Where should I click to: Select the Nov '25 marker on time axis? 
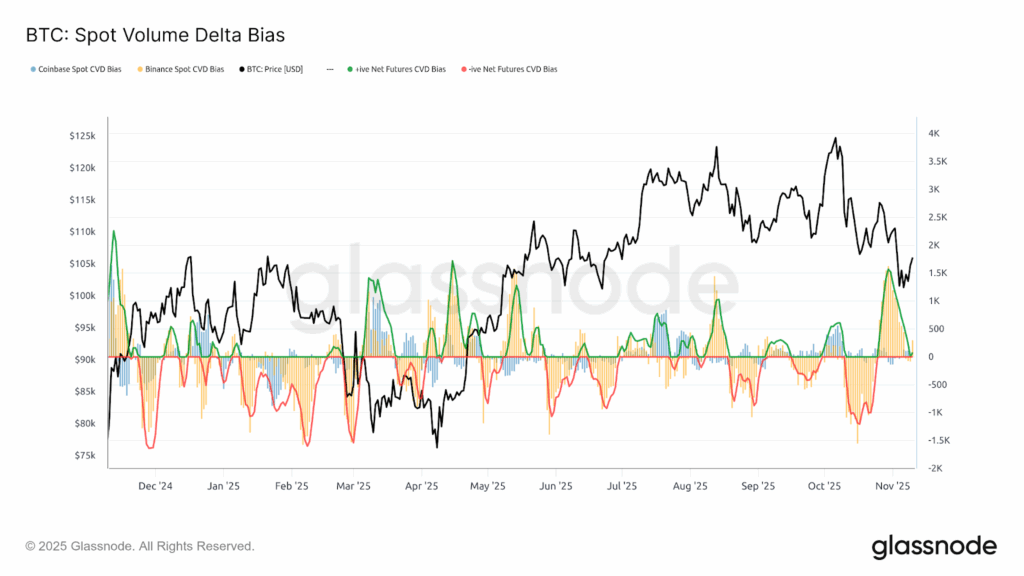coord(892,487)
